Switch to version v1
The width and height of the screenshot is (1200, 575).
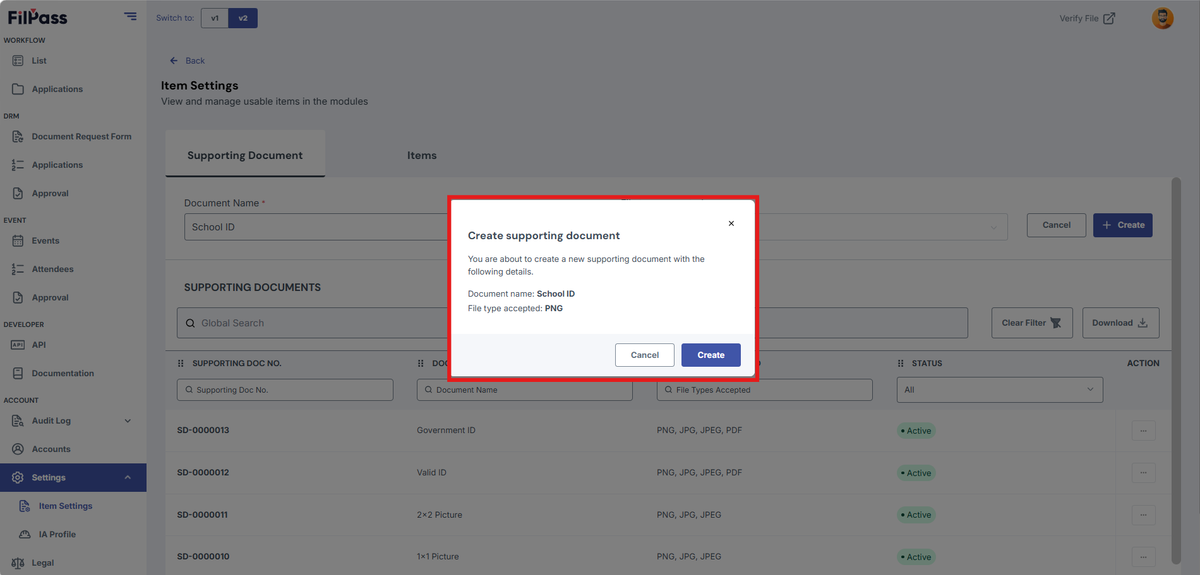click(215, 18)
